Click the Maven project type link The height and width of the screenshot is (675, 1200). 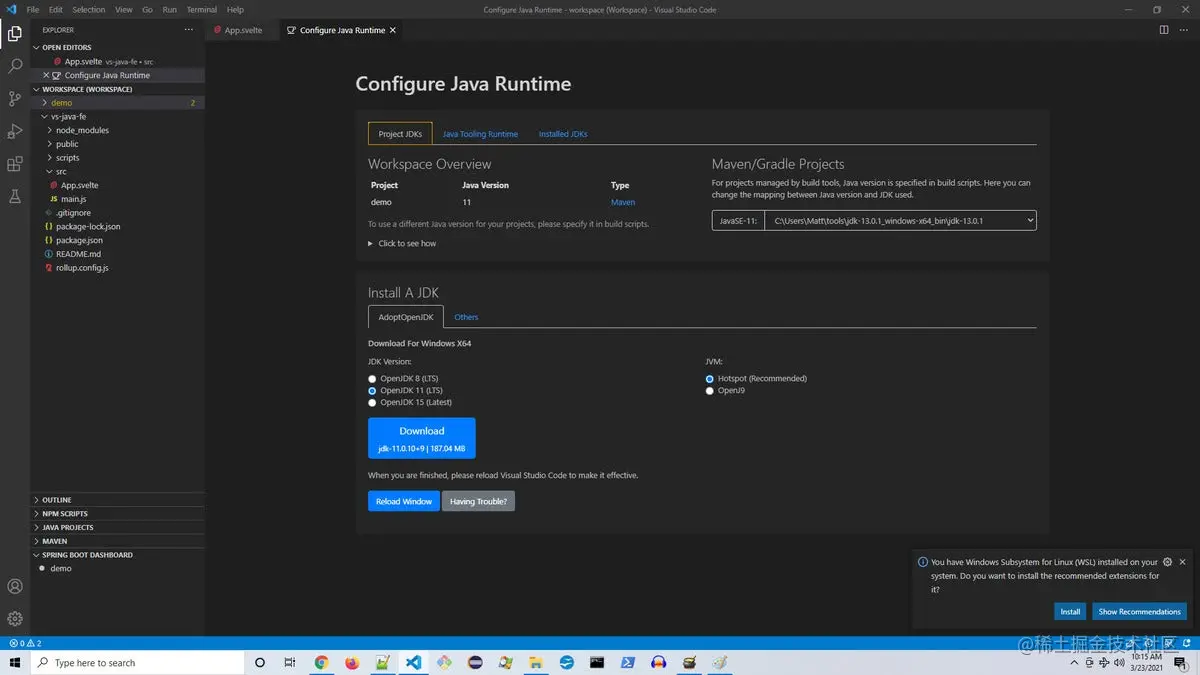[x=623, y=202]
